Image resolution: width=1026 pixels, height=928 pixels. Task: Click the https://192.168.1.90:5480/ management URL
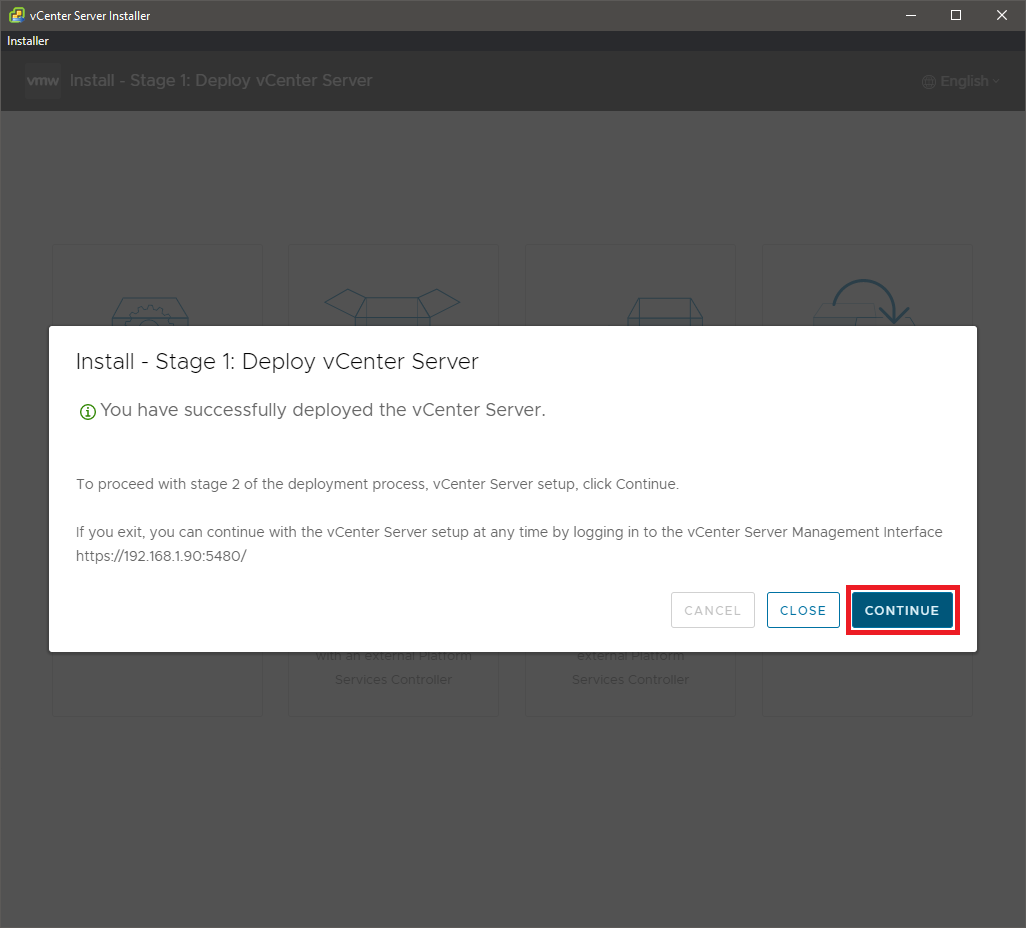(x=161, y=556)
